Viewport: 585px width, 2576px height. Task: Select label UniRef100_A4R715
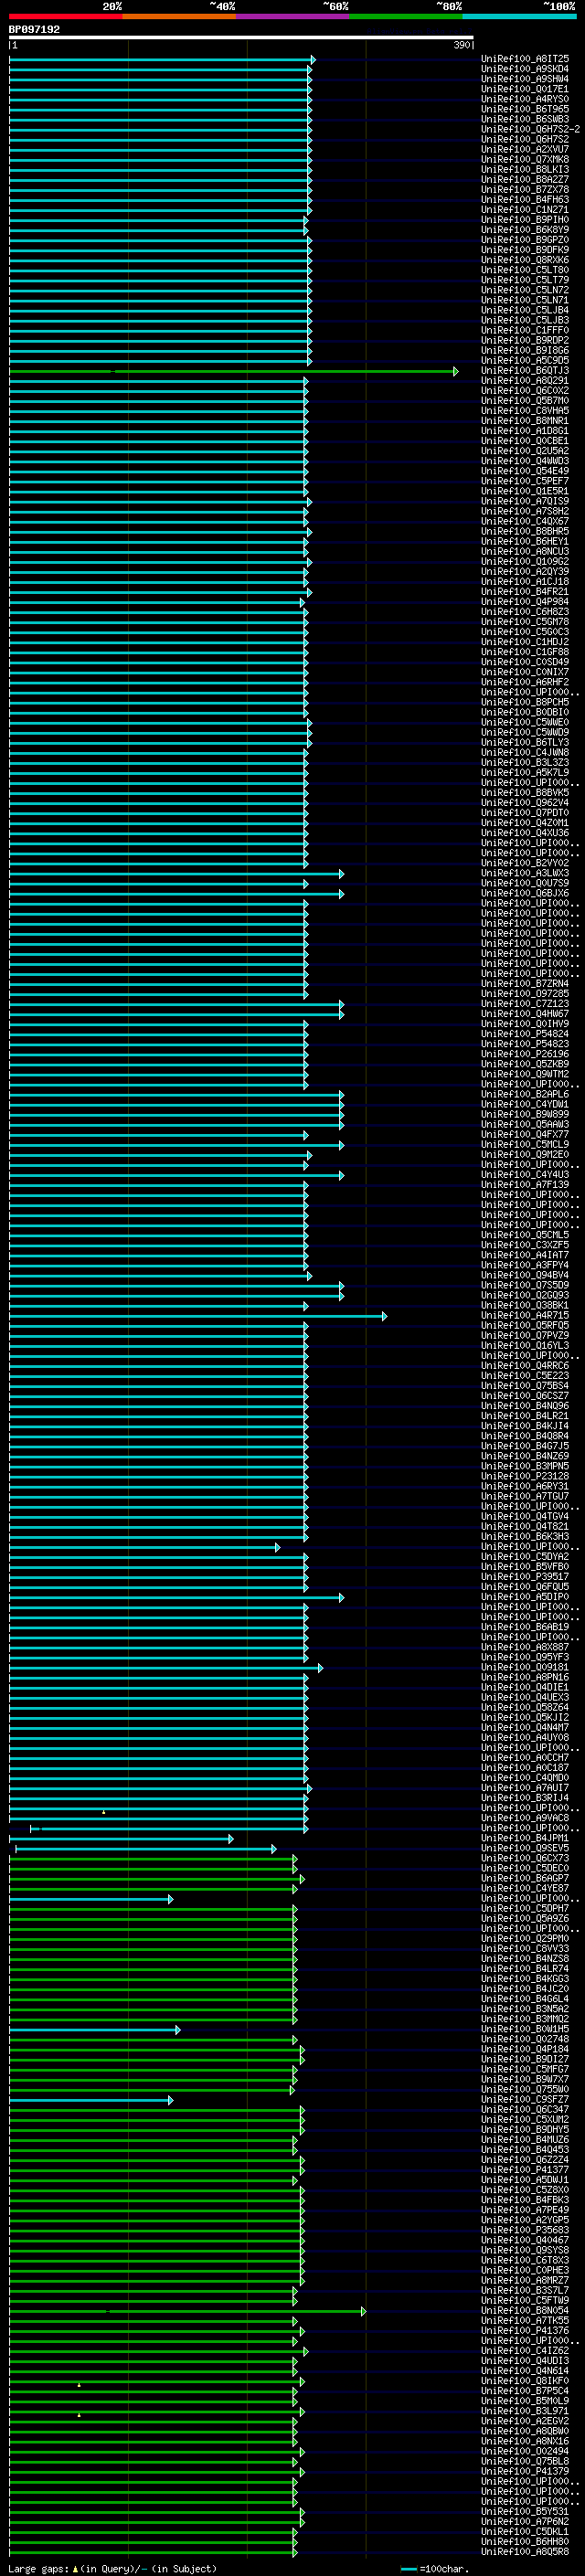(525, 1316)
